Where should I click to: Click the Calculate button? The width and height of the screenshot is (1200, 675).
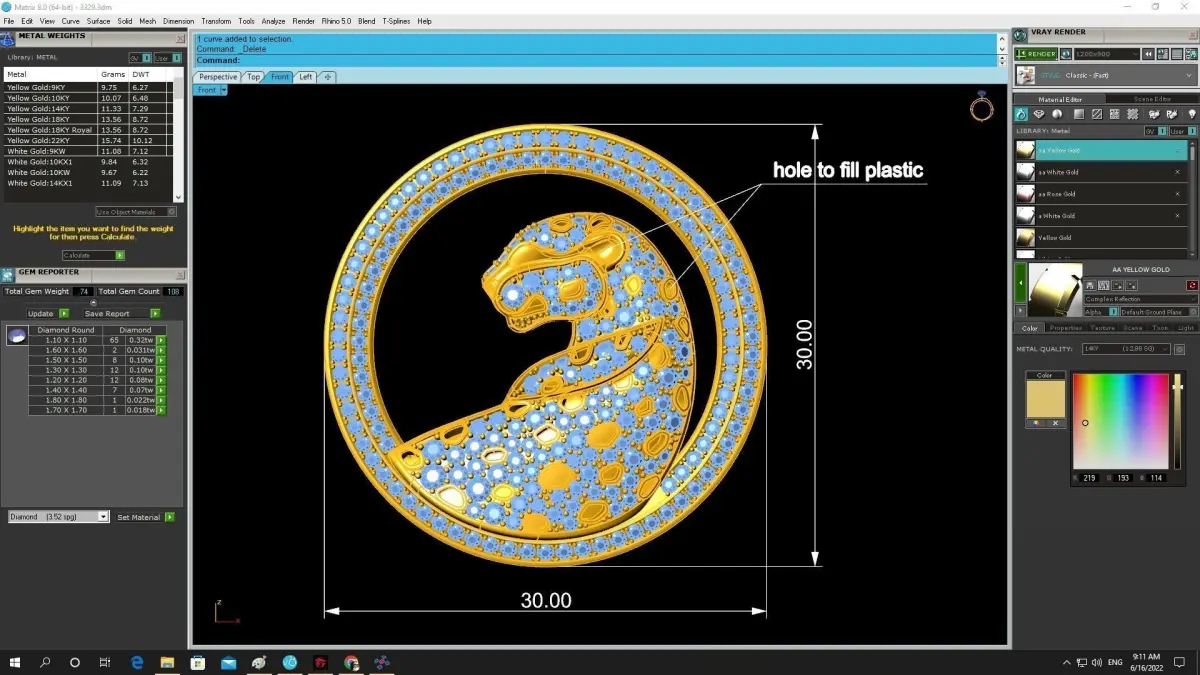(x=94, y=255)
